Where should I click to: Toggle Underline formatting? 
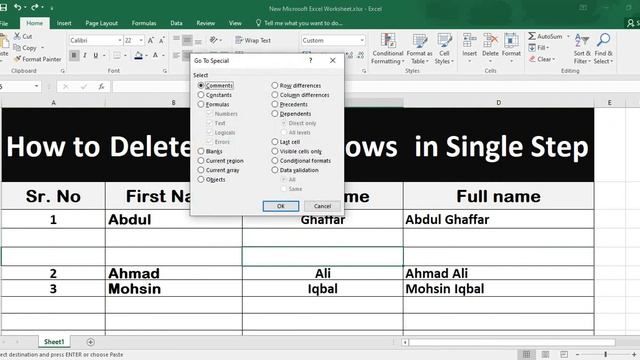(x=96, y=55)
